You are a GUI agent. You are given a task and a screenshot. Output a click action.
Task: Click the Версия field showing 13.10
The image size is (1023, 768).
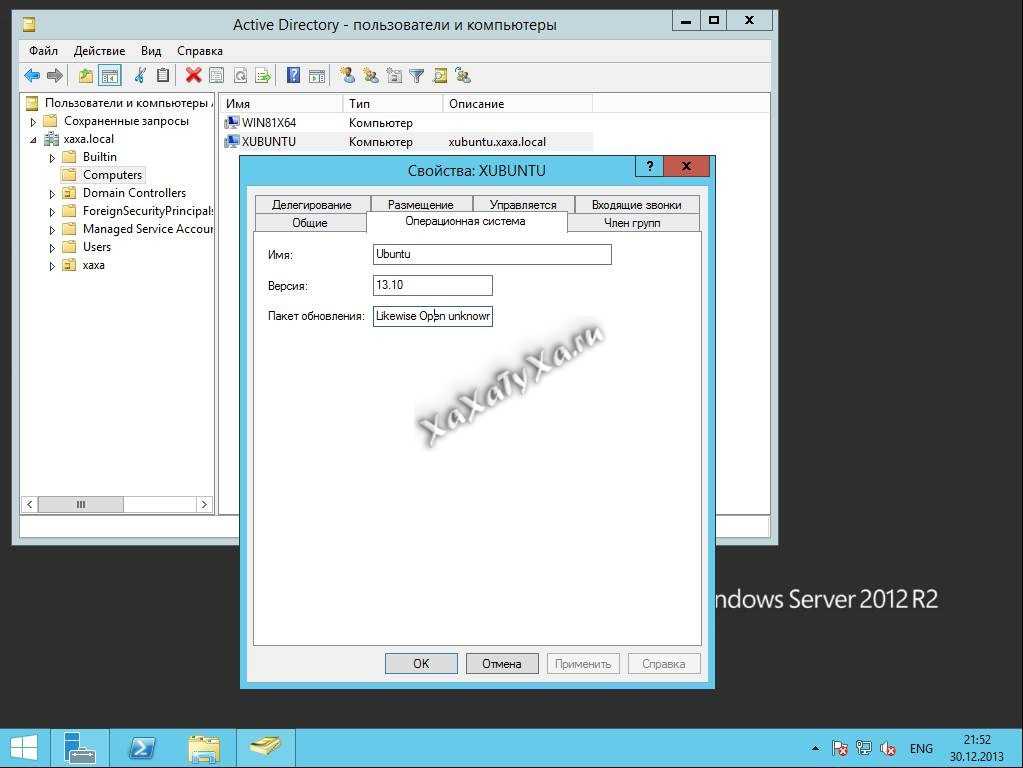(x=432, y=285)
